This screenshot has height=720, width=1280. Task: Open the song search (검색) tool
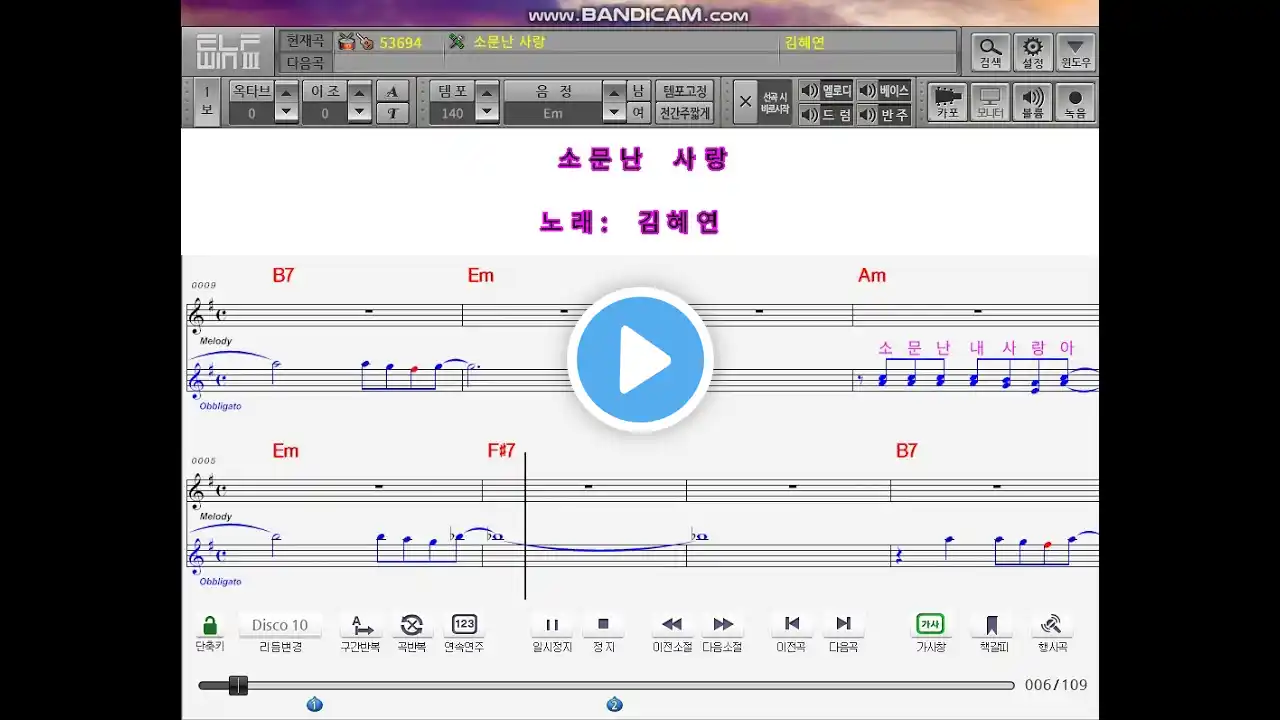[990, 52]
